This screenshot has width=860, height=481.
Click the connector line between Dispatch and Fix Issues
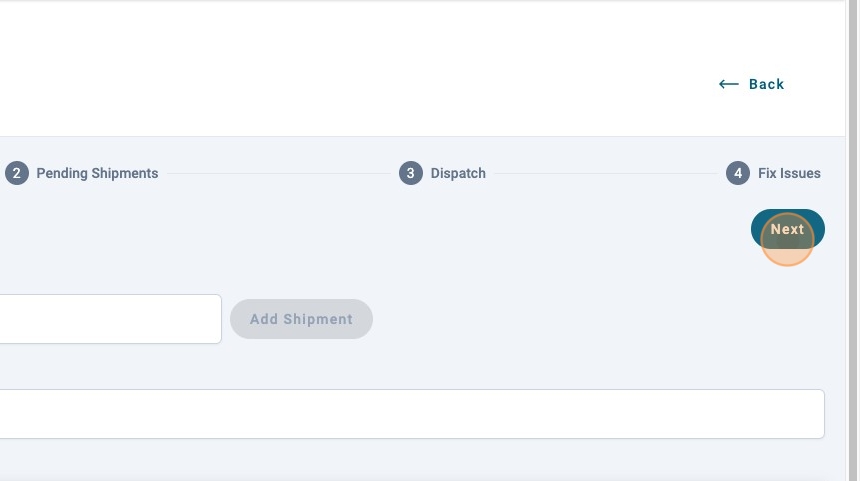tap(607, 173)
